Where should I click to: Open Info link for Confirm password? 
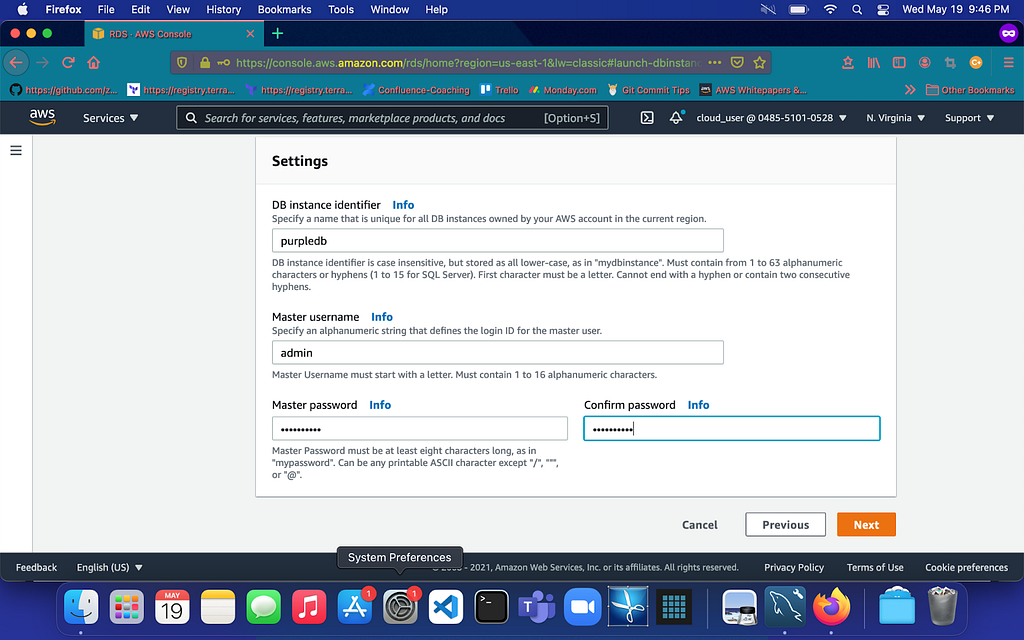point(698,405)
